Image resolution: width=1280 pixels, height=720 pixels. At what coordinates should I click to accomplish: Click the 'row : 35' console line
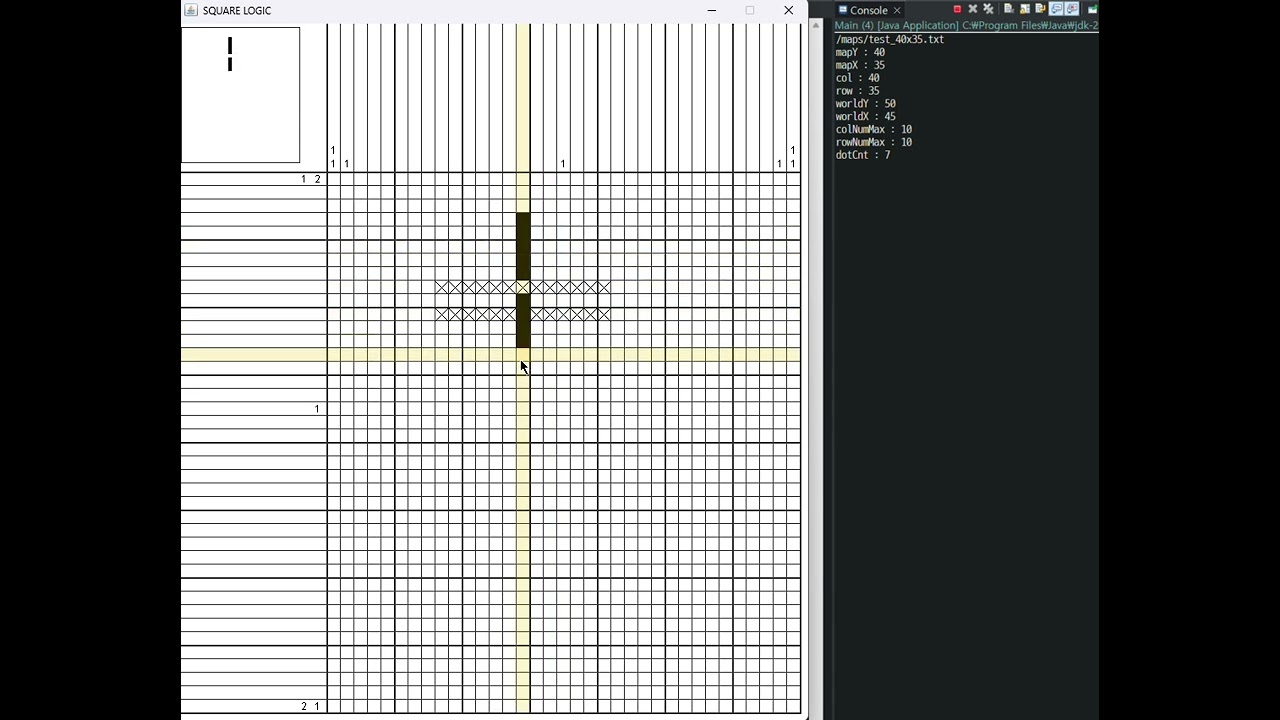click(x=857, y=91)
